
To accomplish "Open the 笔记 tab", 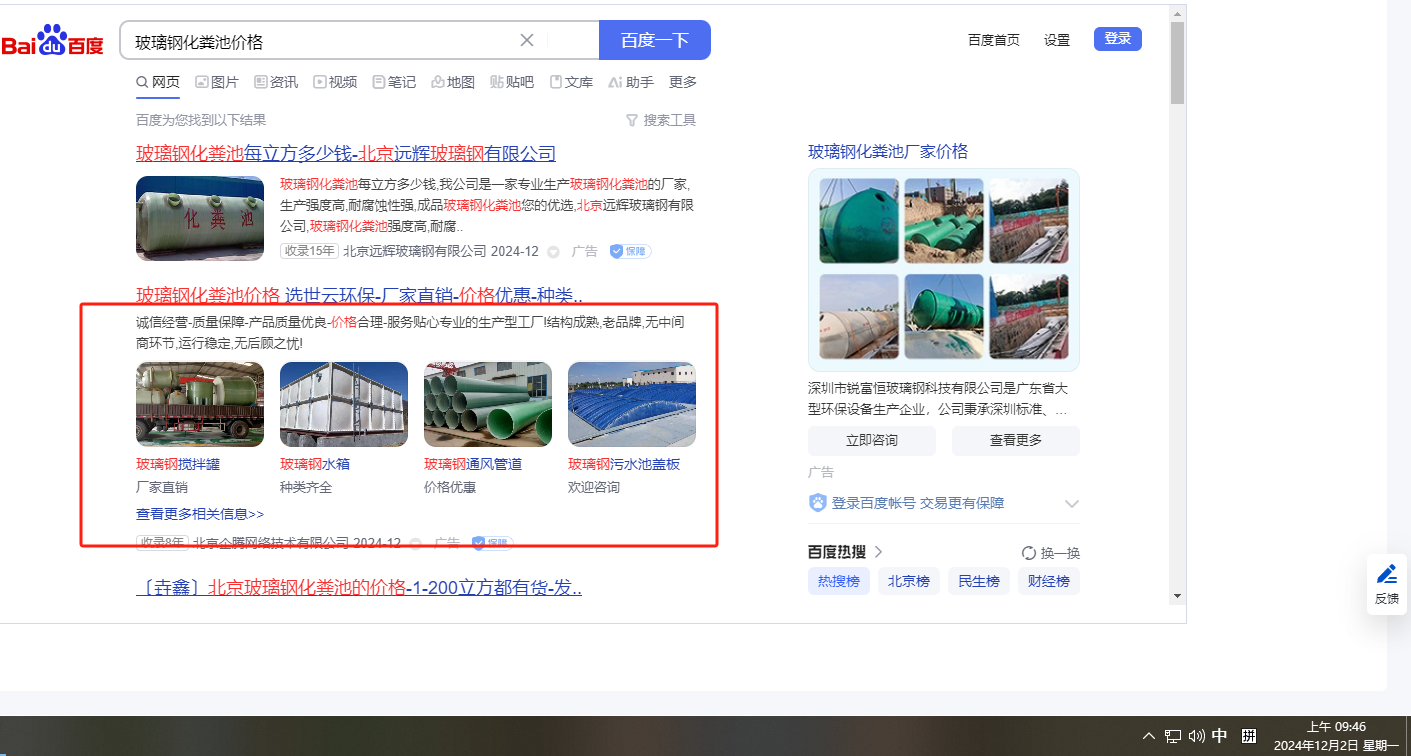I will pyautogui.click(x=394, y=82).
